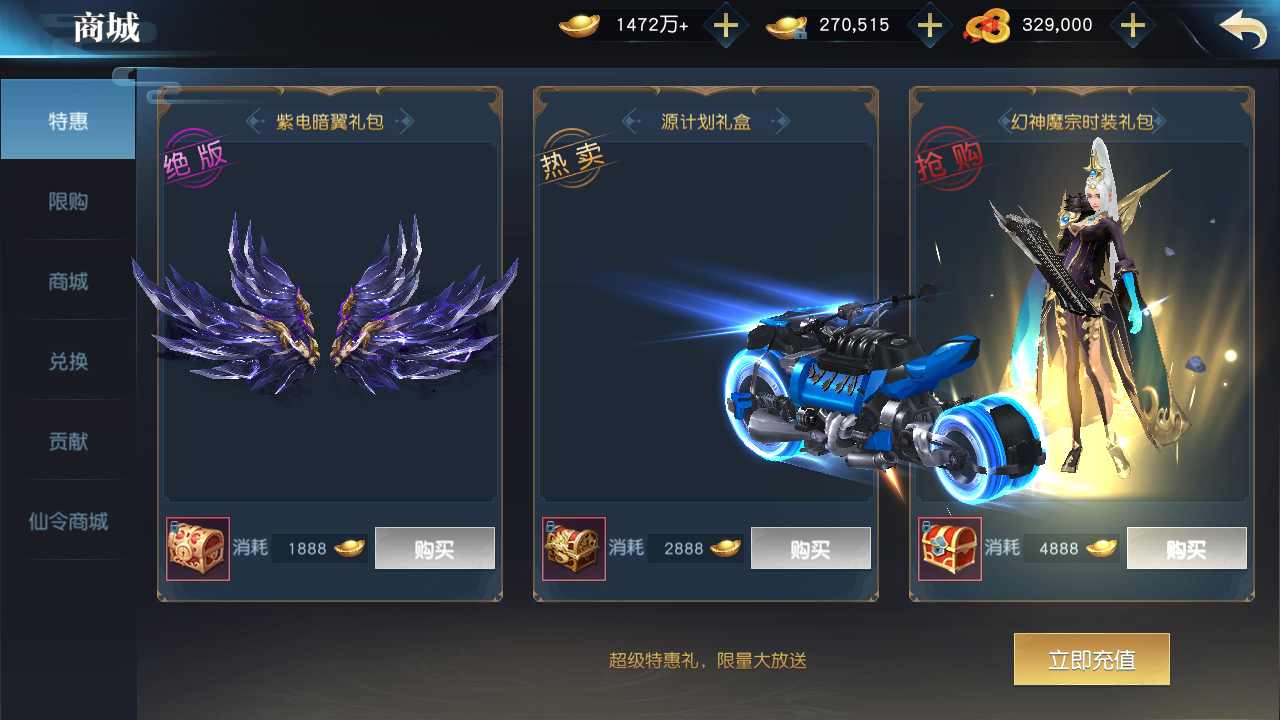Select the 特惠 tab
Viewport: 1280px width, 720px height.
(x=68, y=120)
